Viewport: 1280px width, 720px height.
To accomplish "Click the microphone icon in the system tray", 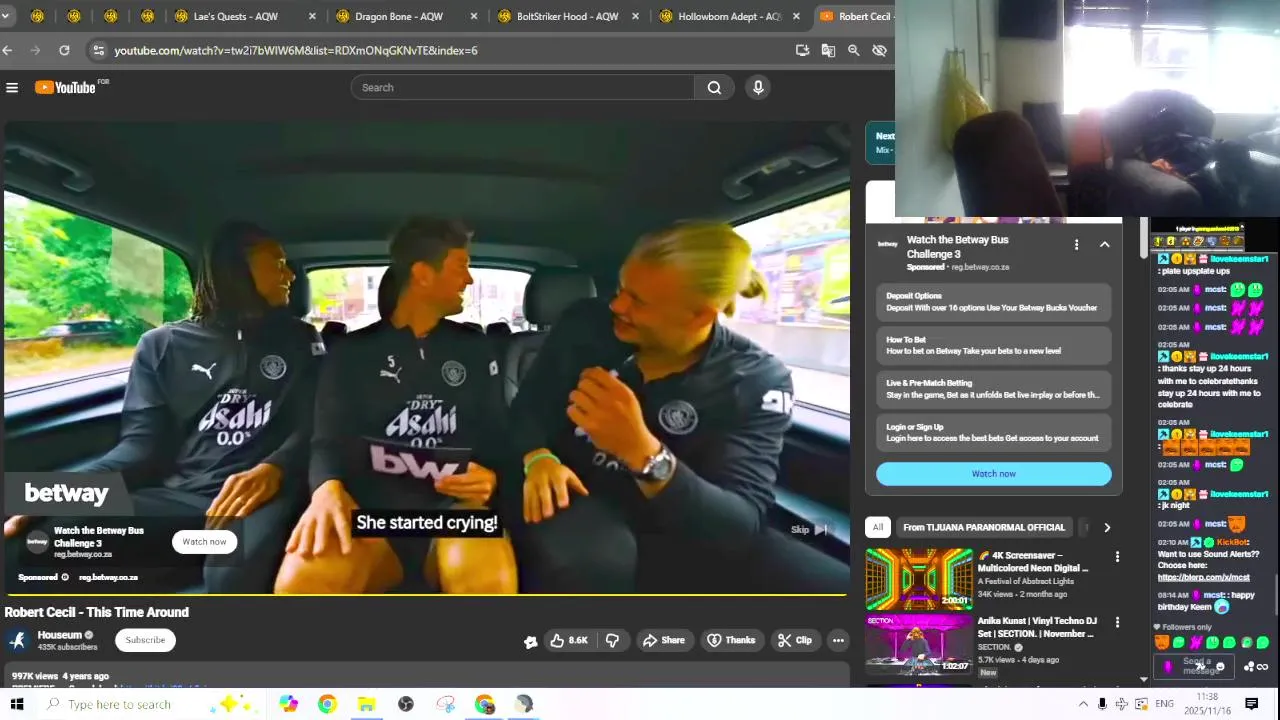I will [1102, 704].
